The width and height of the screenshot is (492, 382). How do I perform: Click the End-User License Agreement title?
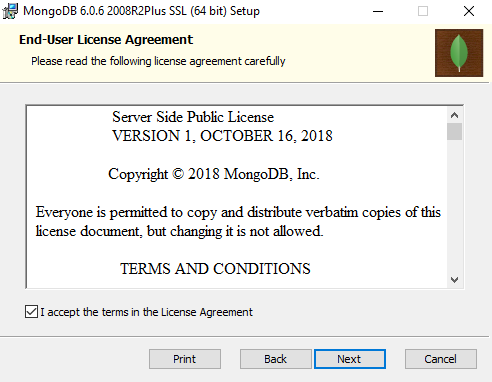point(106,40)
